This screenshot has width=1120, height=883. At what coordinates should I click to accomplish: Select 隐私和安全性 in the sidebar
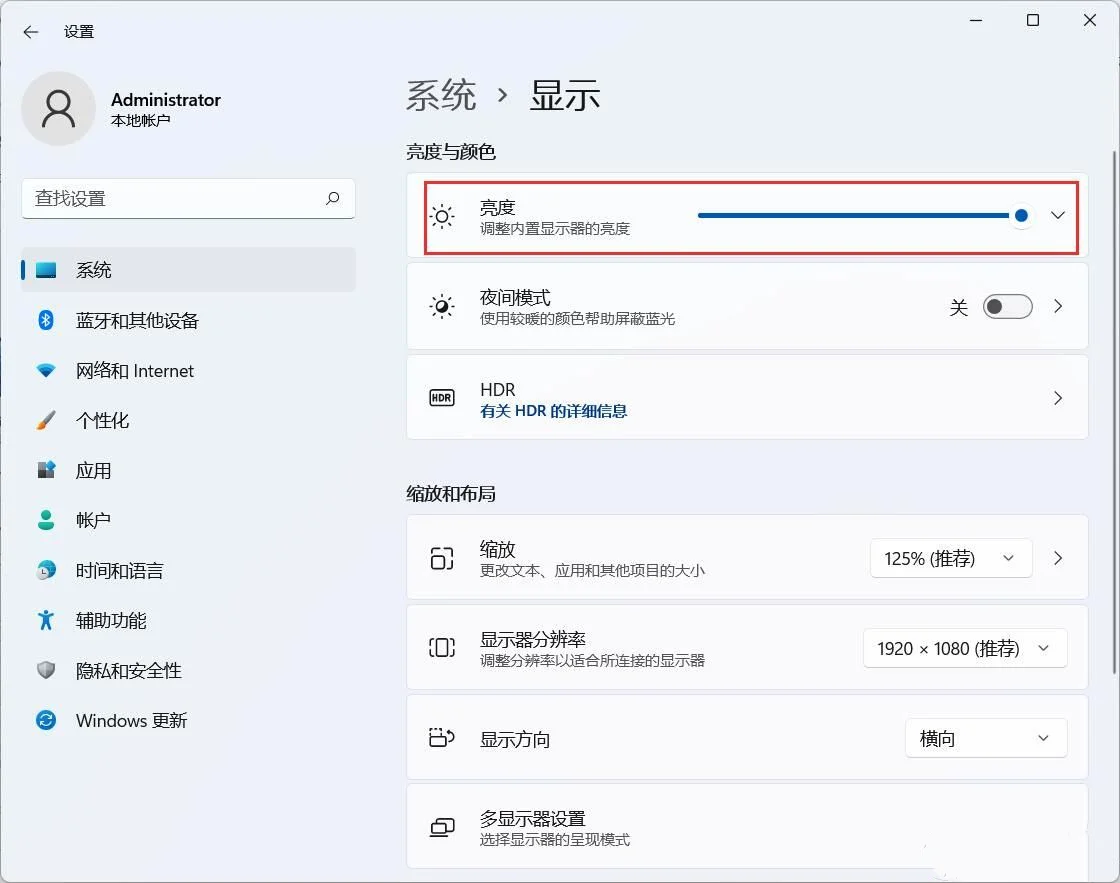pyautogui.click(x=189, y=670)
